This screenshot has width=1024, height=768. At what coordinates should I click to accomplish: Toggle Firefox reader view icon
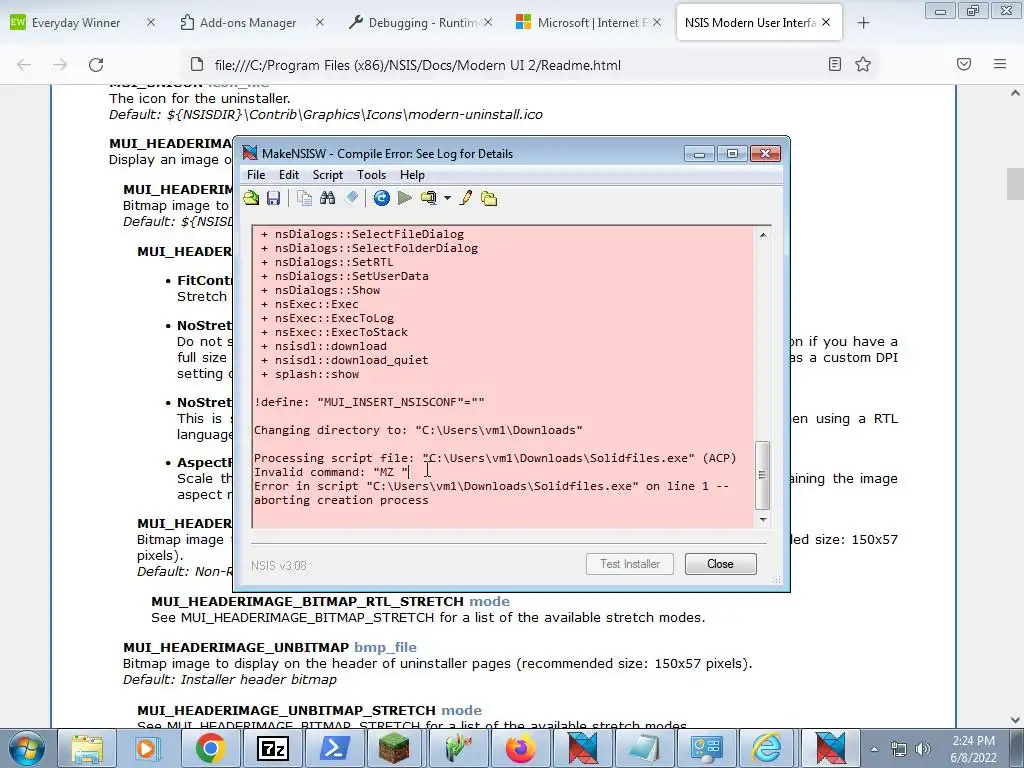pos(835,64)
